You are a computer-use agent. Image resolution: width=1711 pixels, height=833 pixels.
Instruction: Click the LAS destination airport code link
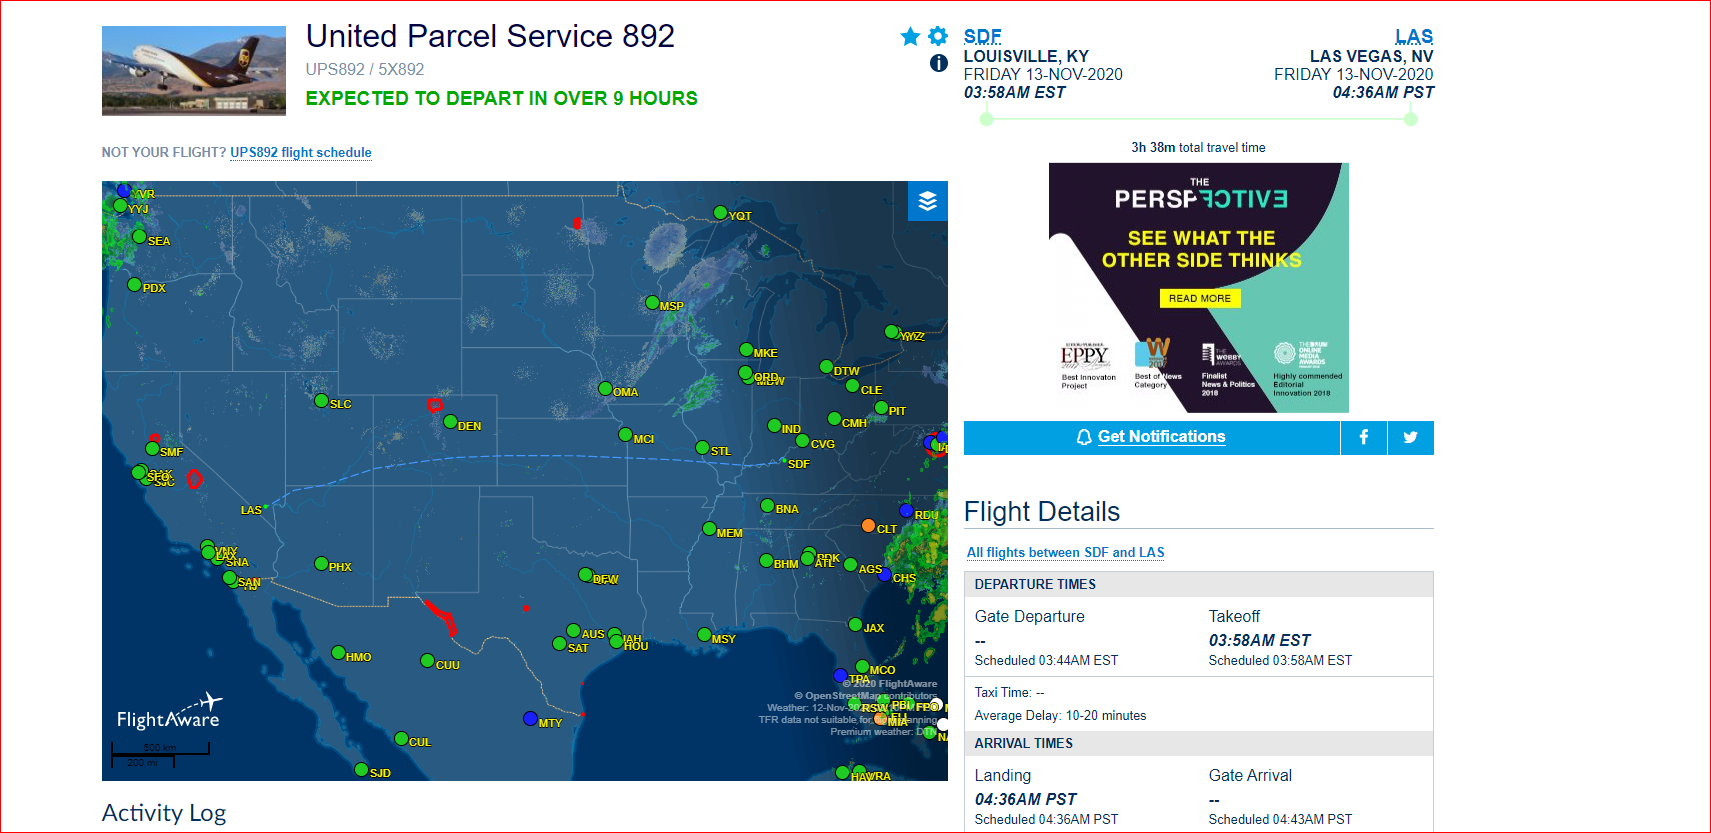click(x=1414, y=37)
